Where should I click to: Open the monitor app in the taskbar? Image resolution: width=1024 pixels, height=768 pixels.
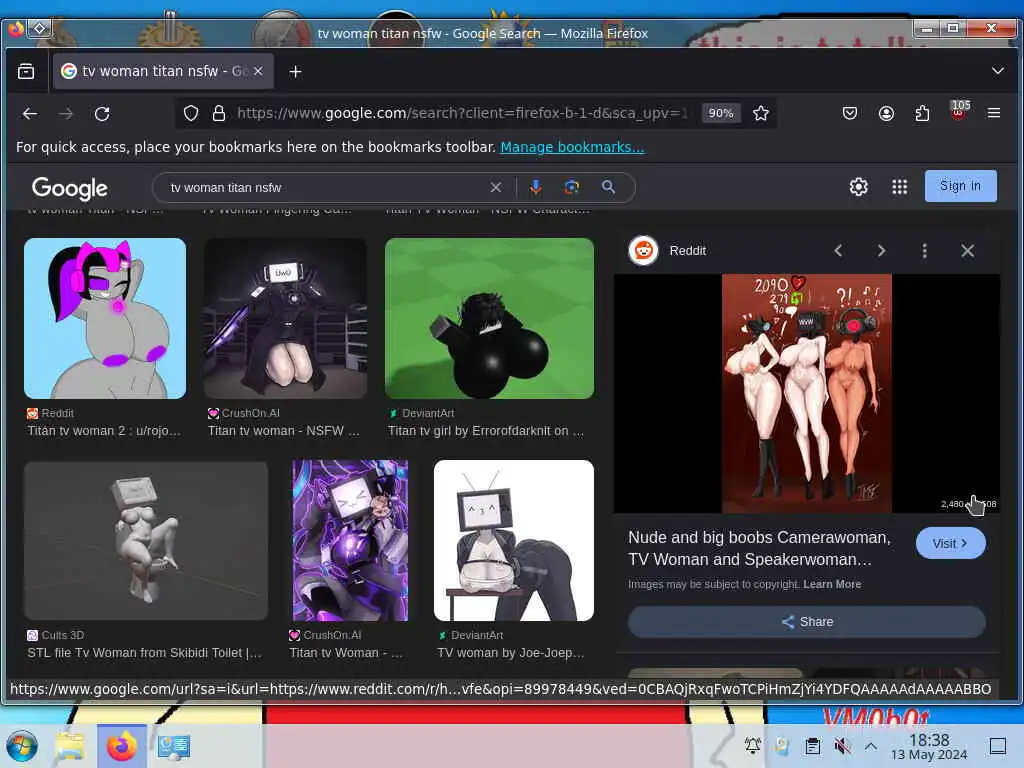pos(174,746)
